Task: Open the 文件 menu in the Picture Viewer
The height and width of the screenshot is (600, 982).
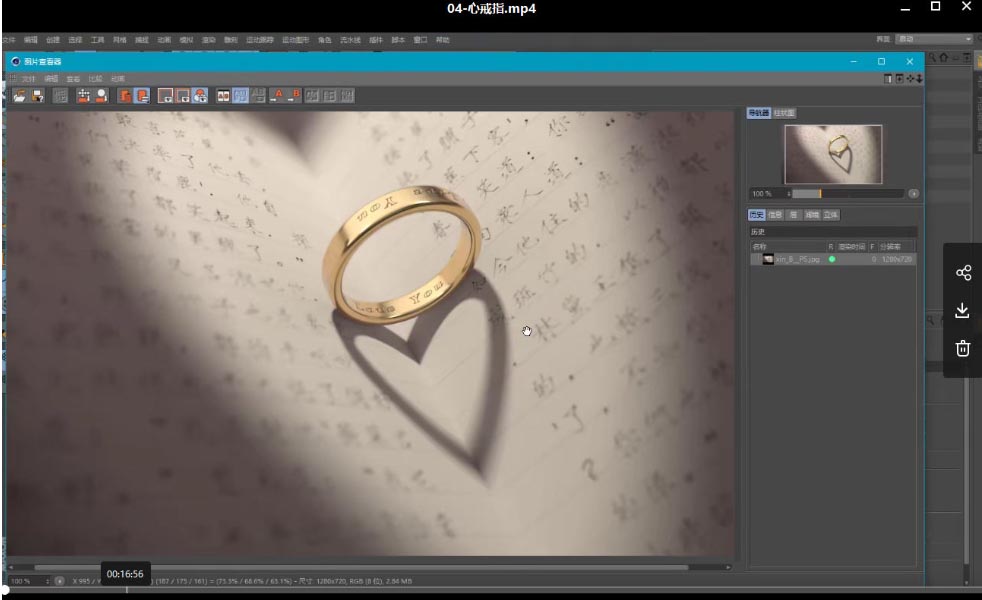Action: pyautogui.click(x=29, y=79)
